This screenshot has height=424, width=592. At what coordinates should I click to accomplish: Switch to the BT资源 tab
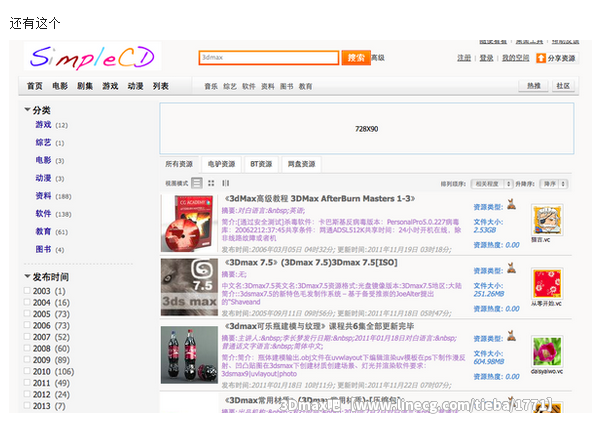[x=261, y=164]
